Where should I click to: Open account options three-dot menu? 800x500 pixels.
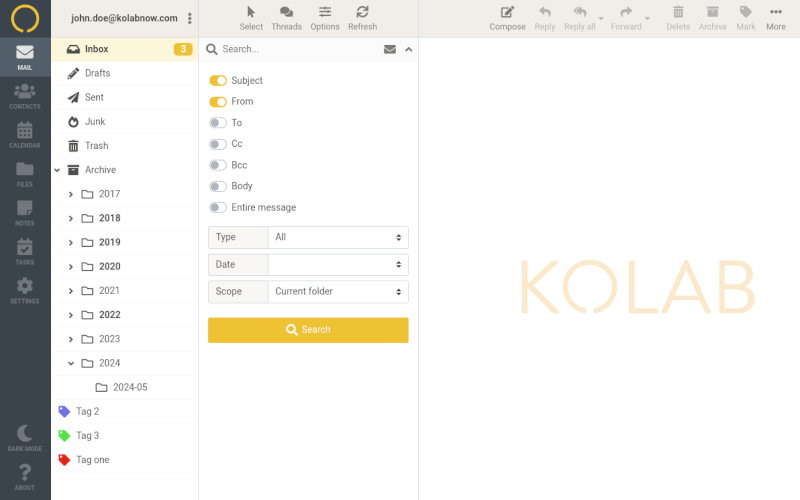coord(189,18)
